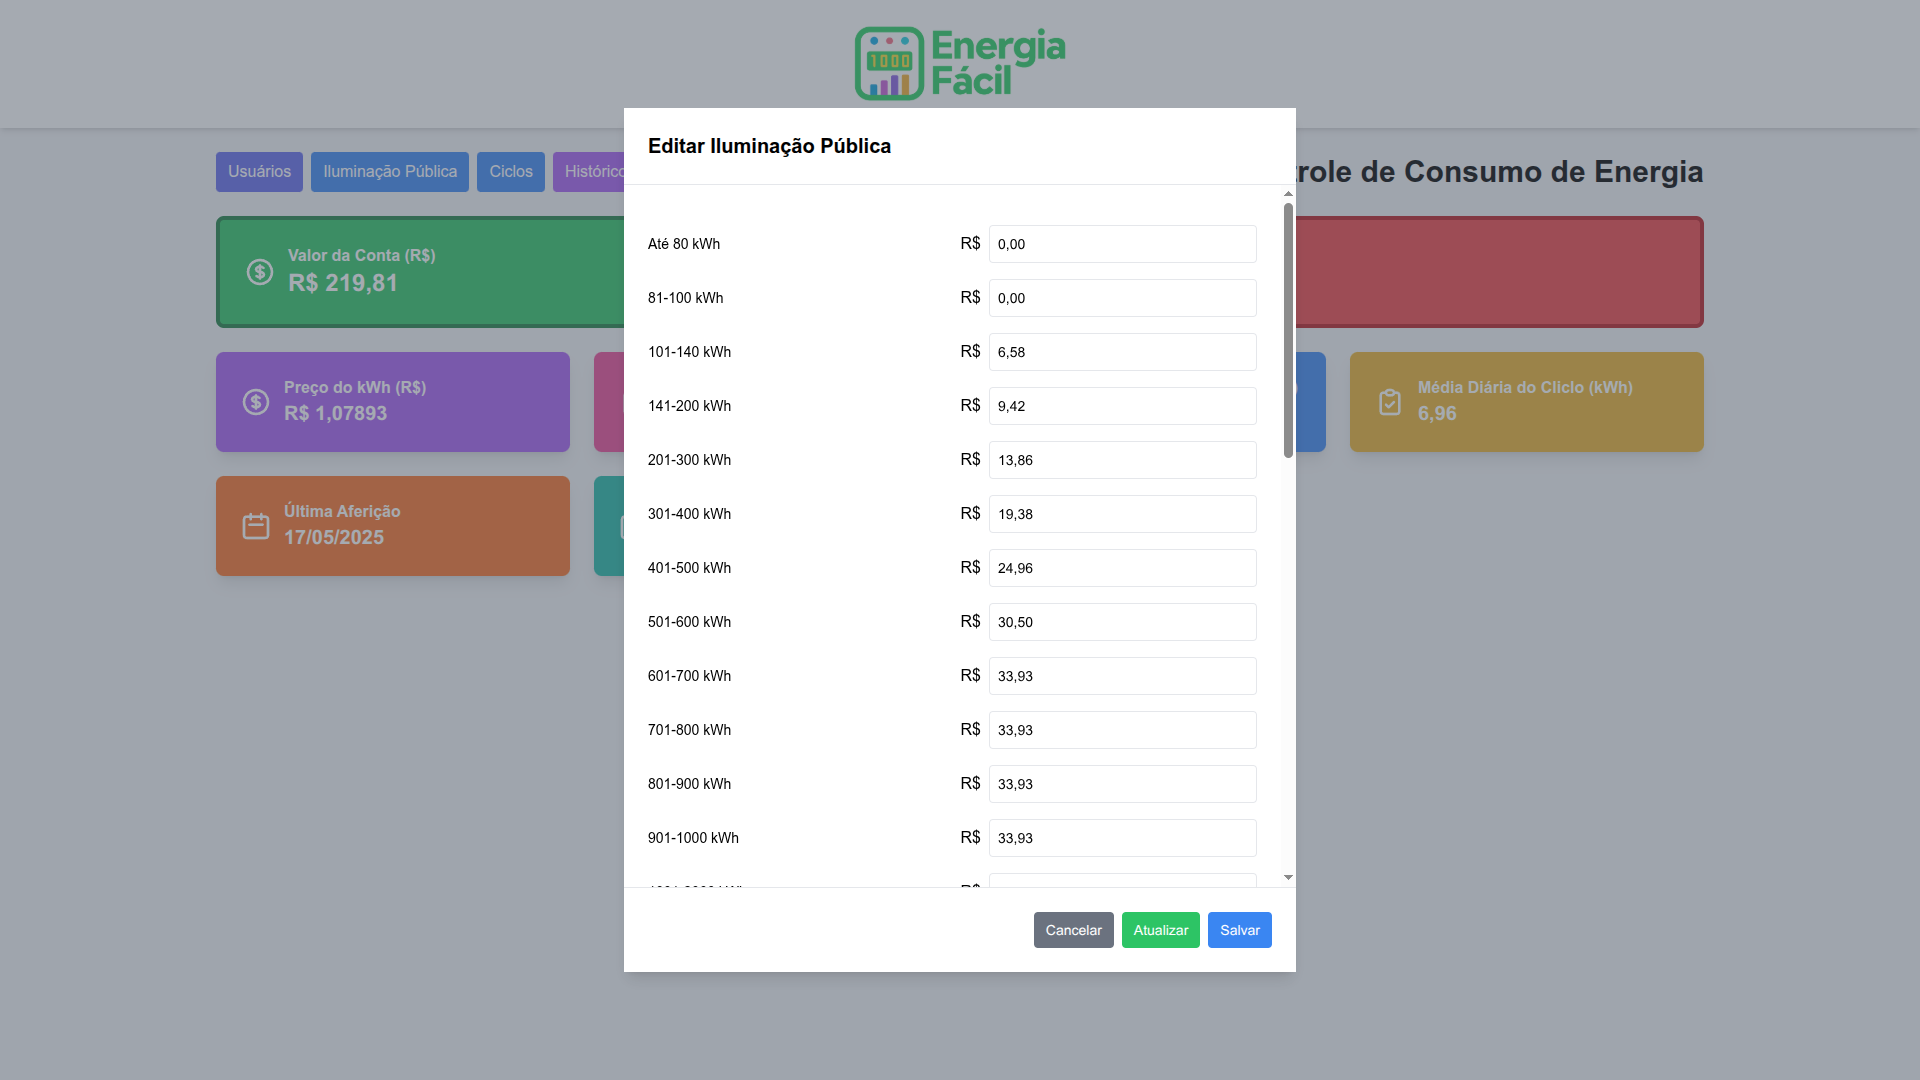Open the Iluminação Pública menu button
1920x1080 pixels.
[389, 172]
